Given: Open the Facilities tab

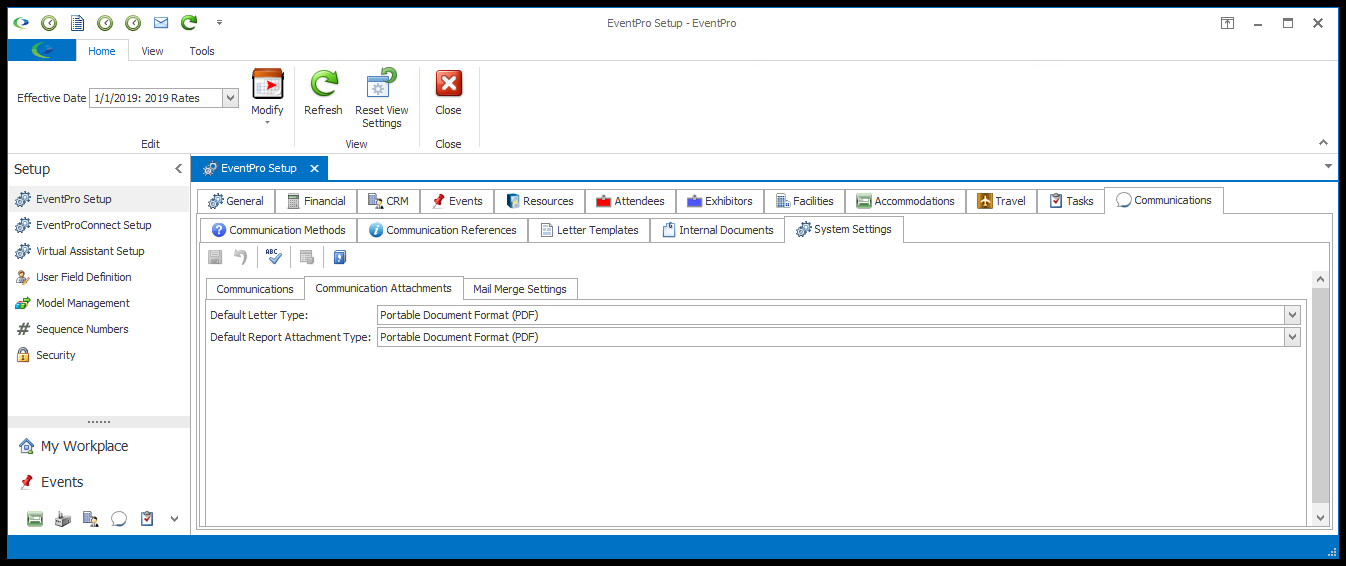Looking at the screenshot, I should (804, 201).
